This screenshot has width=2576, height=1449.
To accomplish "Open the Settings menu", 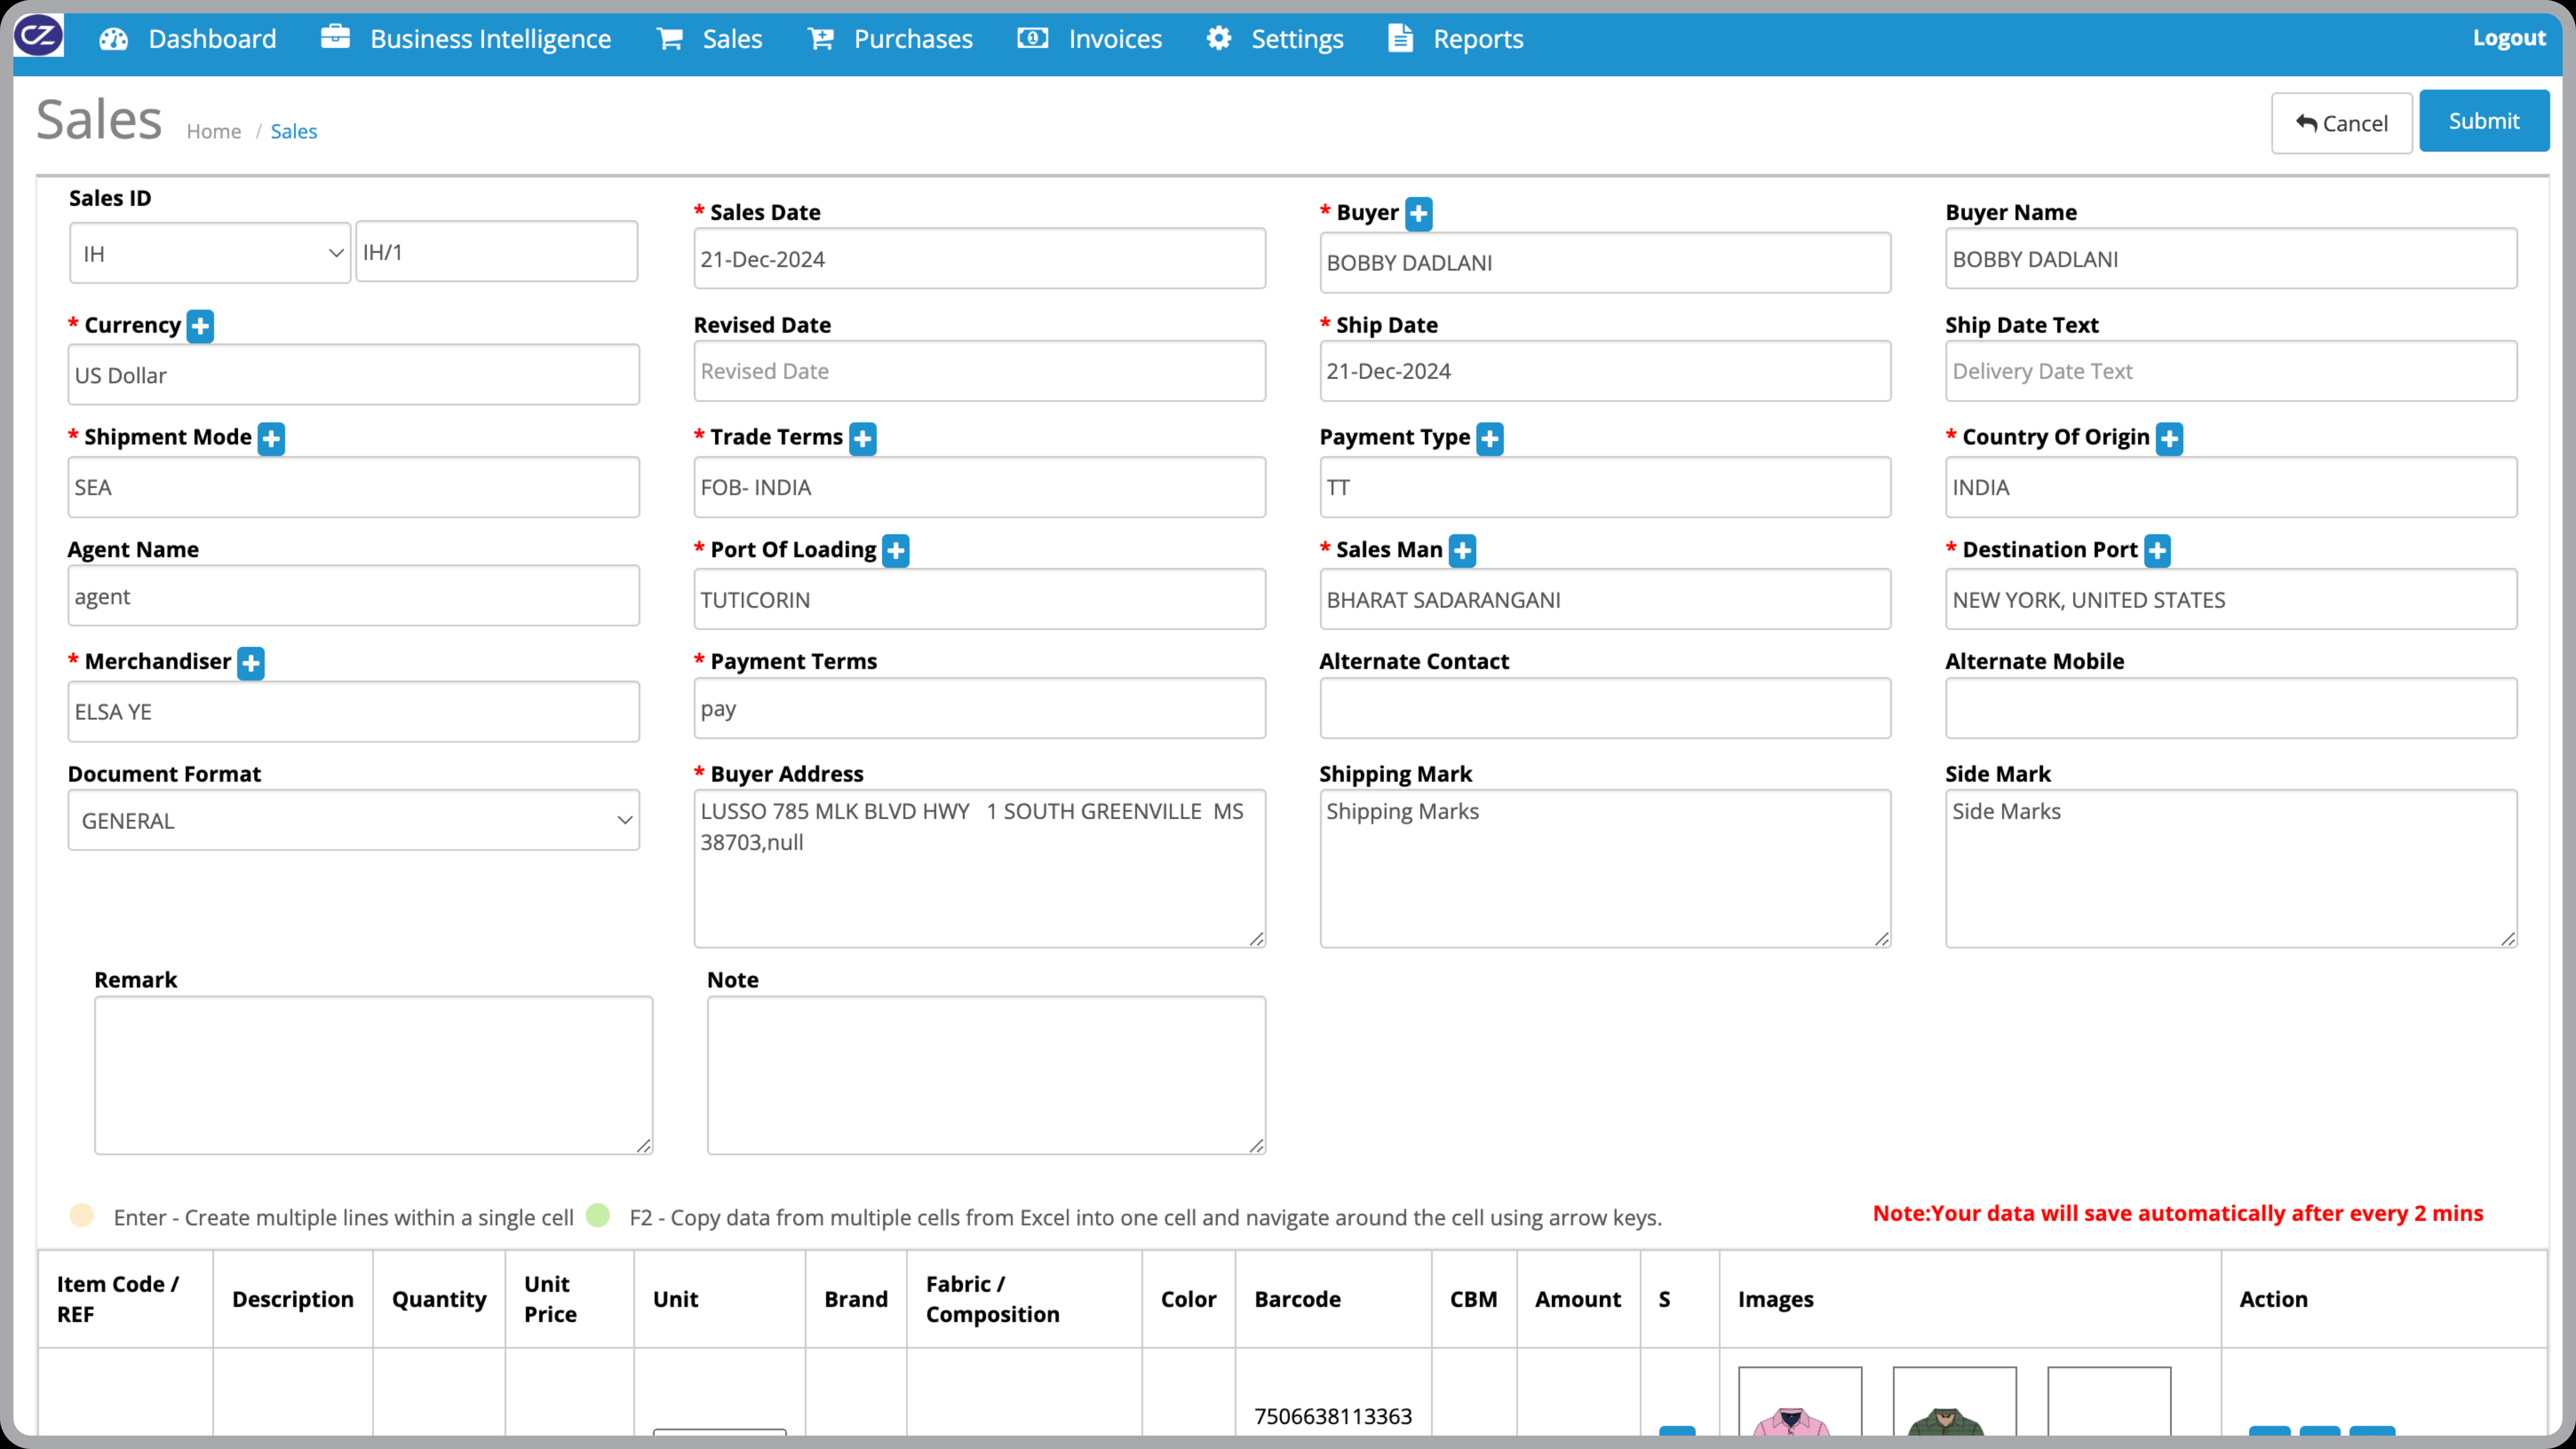I will pyautogui.click(x=1296, y=39).
